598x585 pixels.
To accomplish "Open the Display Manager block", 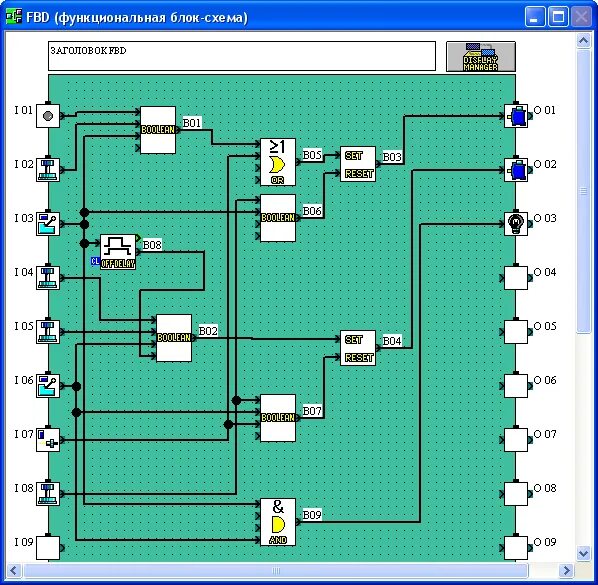I will pyautogui.click(x=481, y=56).
